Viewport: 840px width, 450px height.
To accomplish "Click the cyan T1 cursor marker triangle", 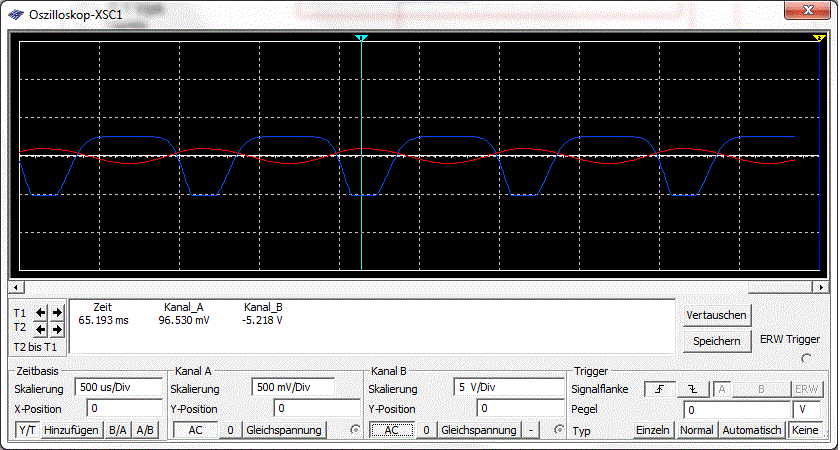I will (362, 38).
